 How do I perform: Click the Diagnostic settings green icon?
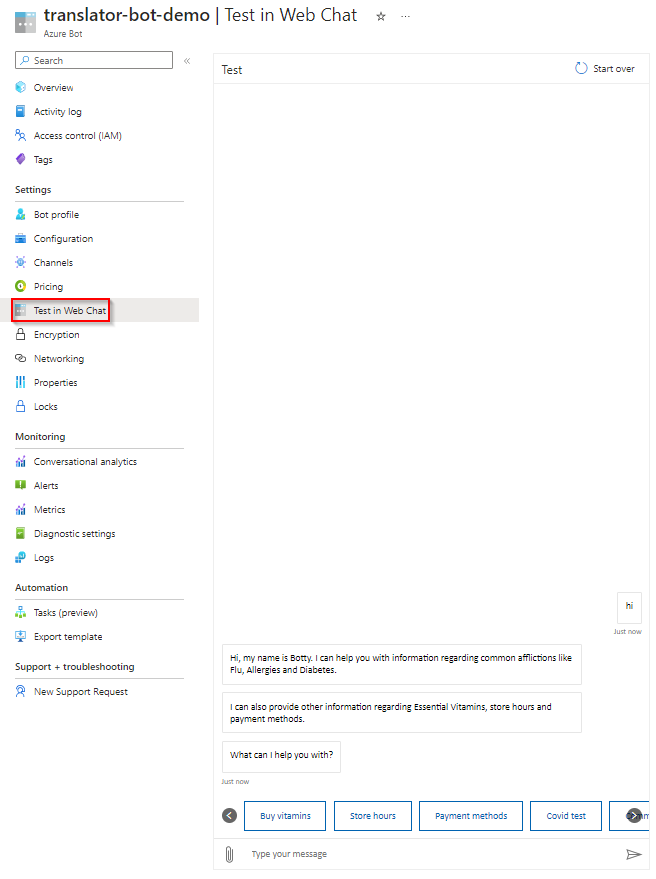[21, 533]
